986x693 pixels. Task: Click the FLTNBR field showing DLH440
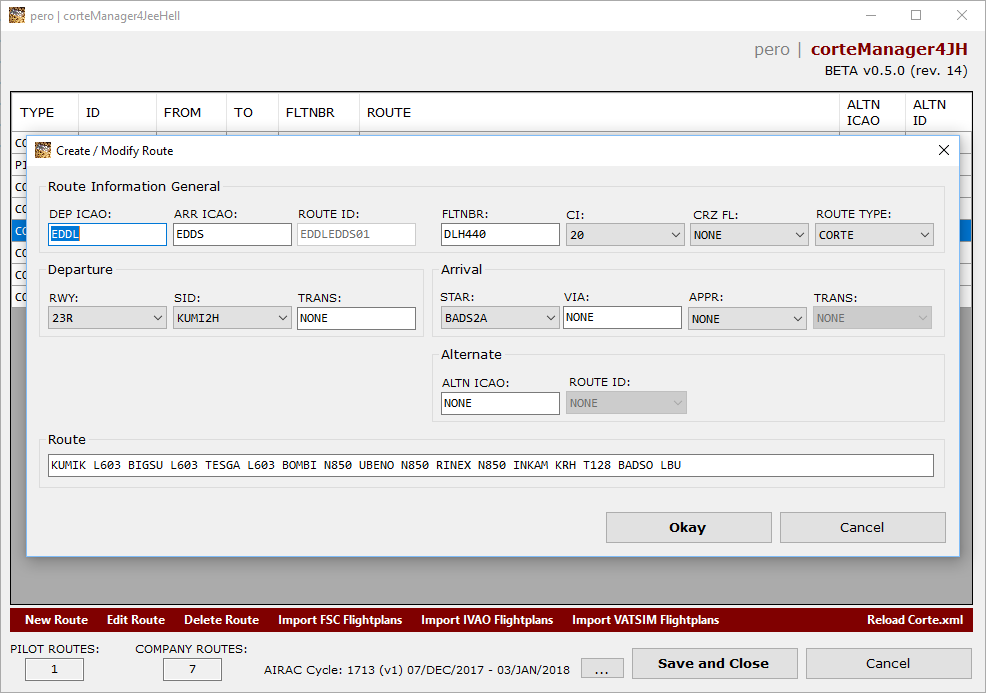click(500, 235)
